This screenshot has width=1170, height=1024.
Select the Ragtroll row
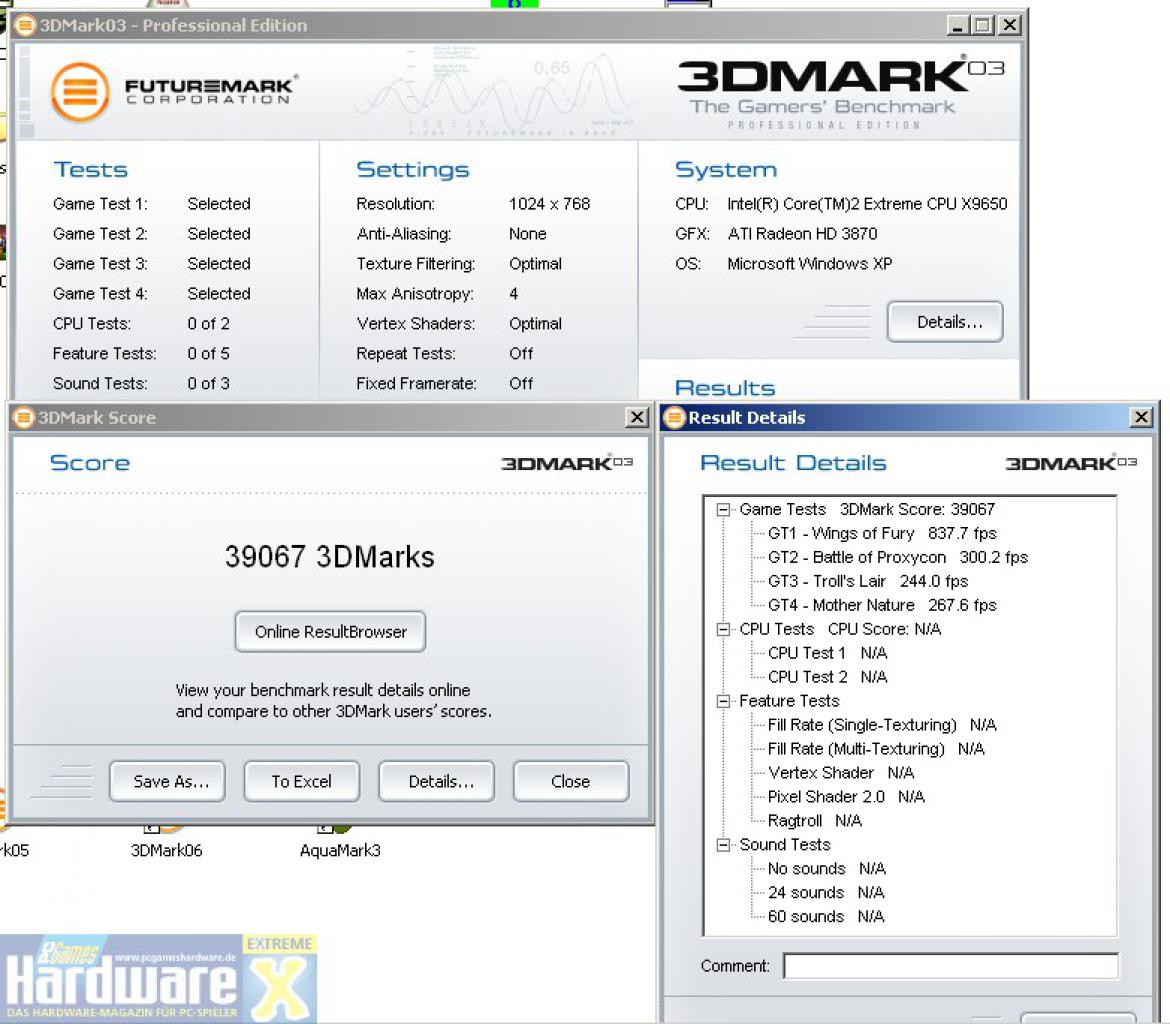815,821
